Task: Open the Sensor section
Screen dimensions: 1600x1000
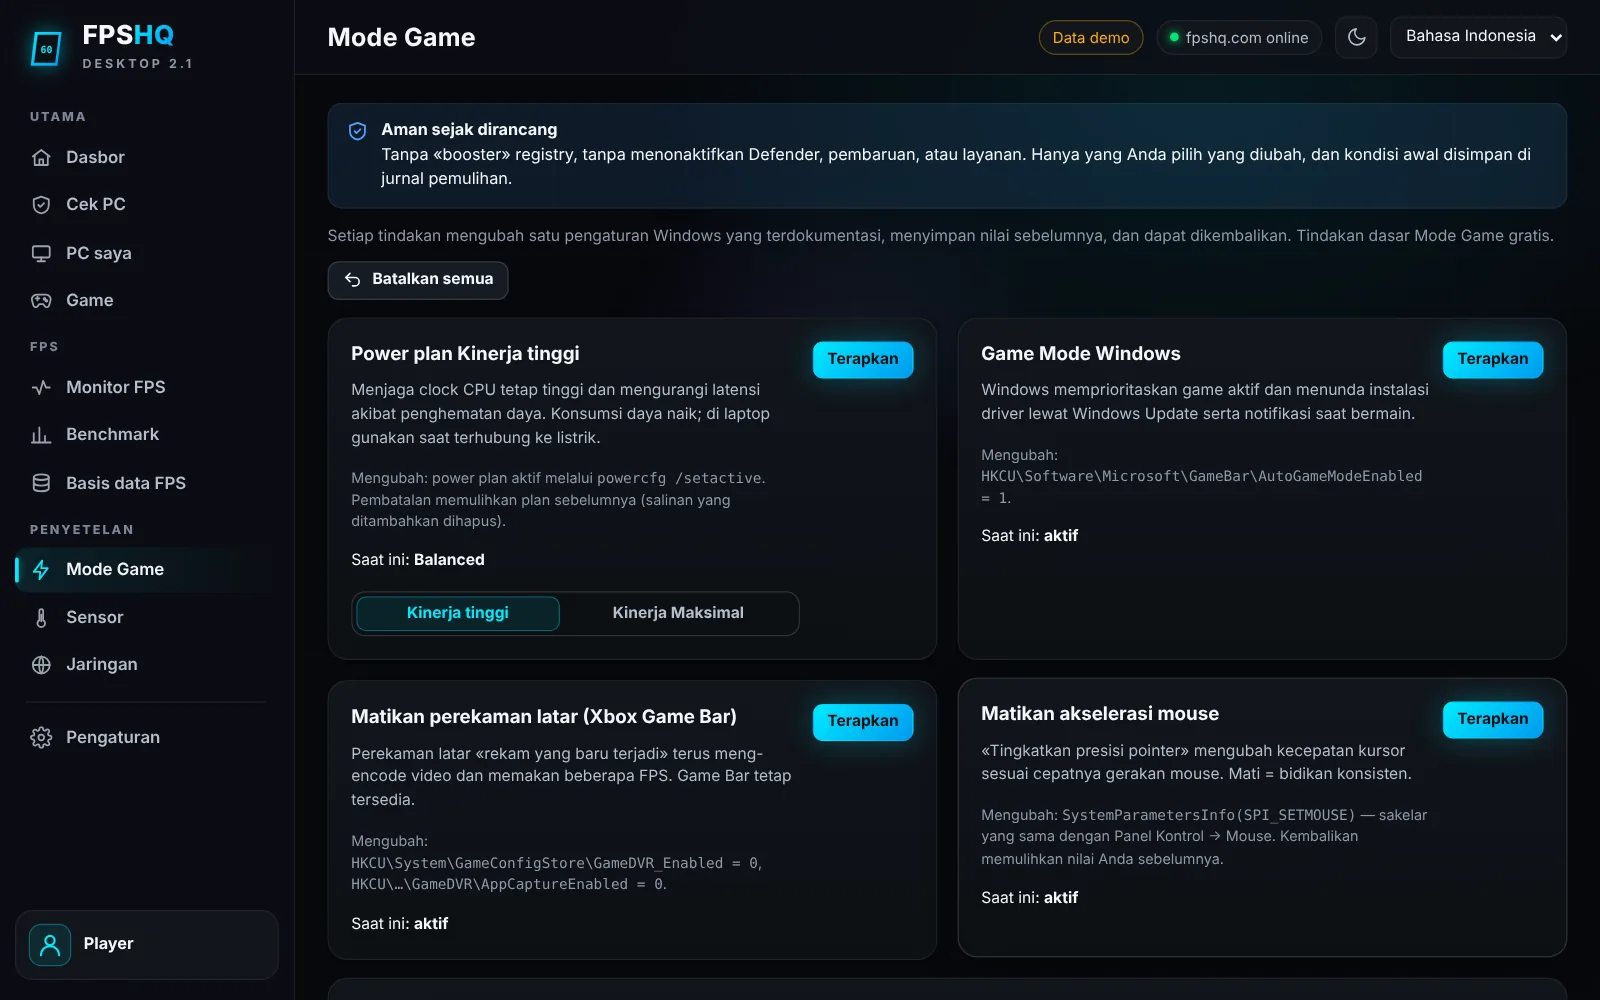Action: (145, 617)
